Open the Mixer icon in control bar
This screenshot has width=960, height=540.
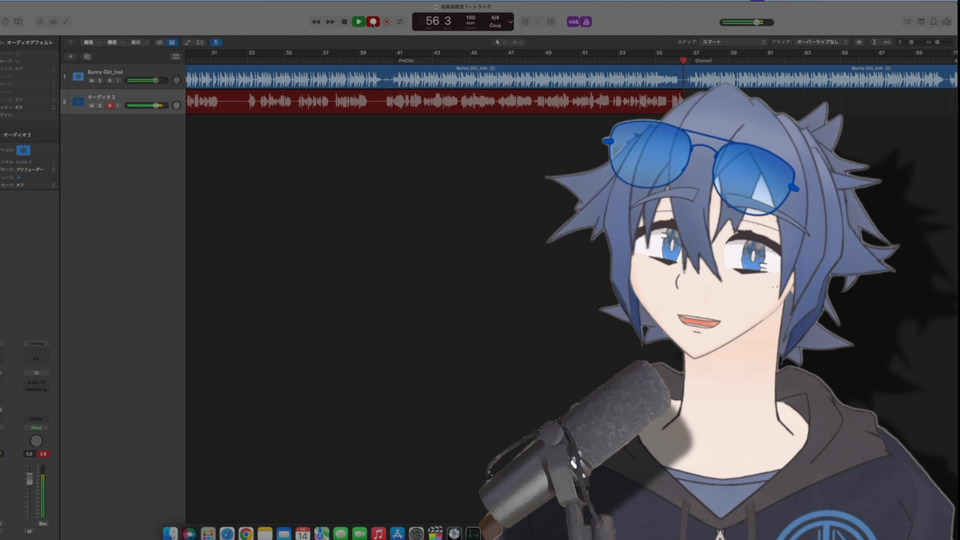tap(53, 21)
